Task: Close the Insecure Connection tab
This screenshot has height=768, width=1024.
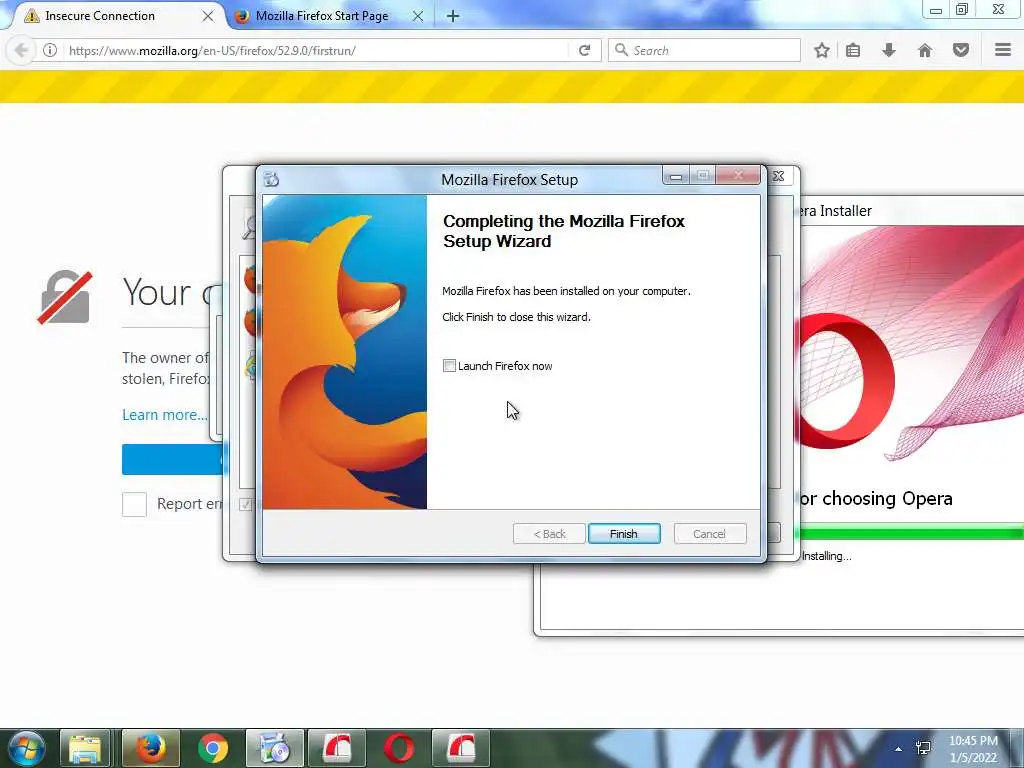Action: coord(208,16)
